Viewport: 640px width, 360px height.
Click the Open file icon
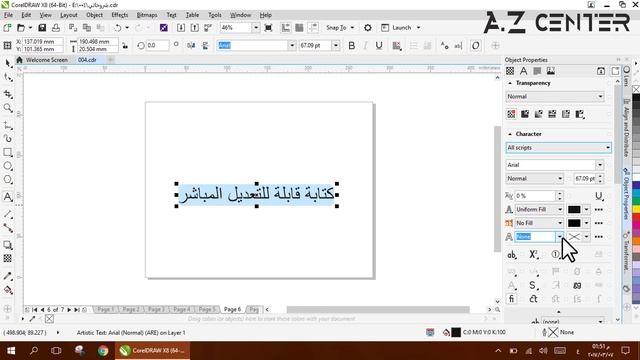(21, 28)
